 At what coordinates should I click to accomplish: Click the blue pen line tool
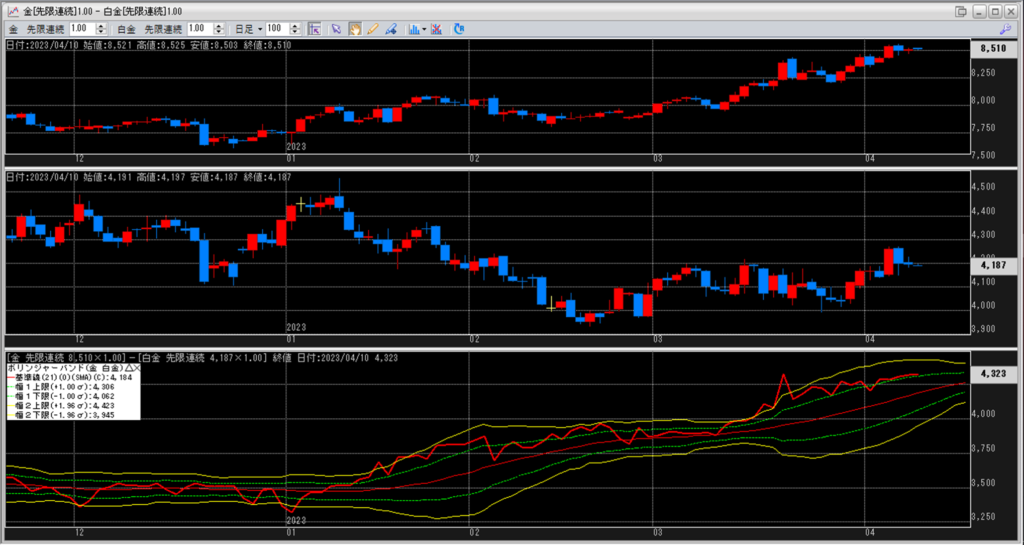click(x=390, y=29)
